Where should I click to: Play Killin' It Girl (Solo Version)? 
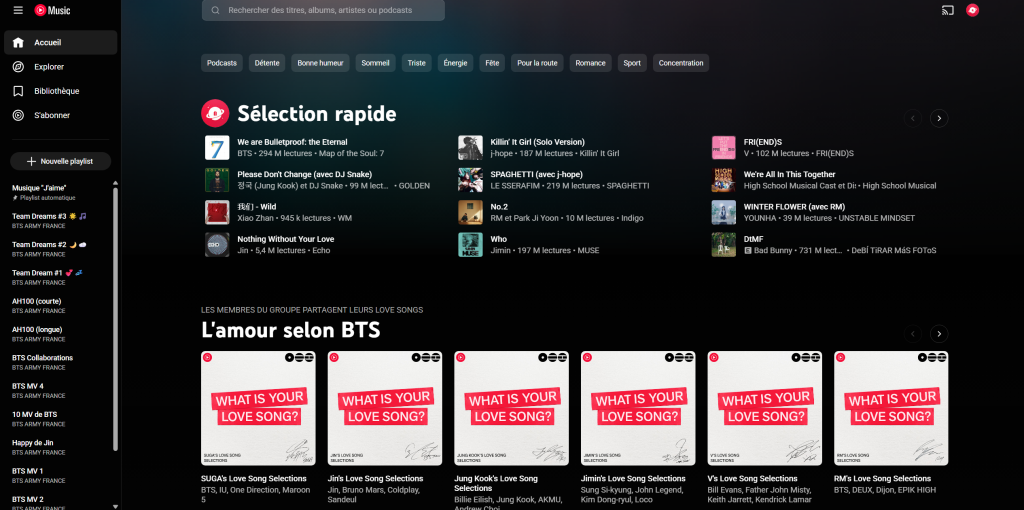click(537, 142)
